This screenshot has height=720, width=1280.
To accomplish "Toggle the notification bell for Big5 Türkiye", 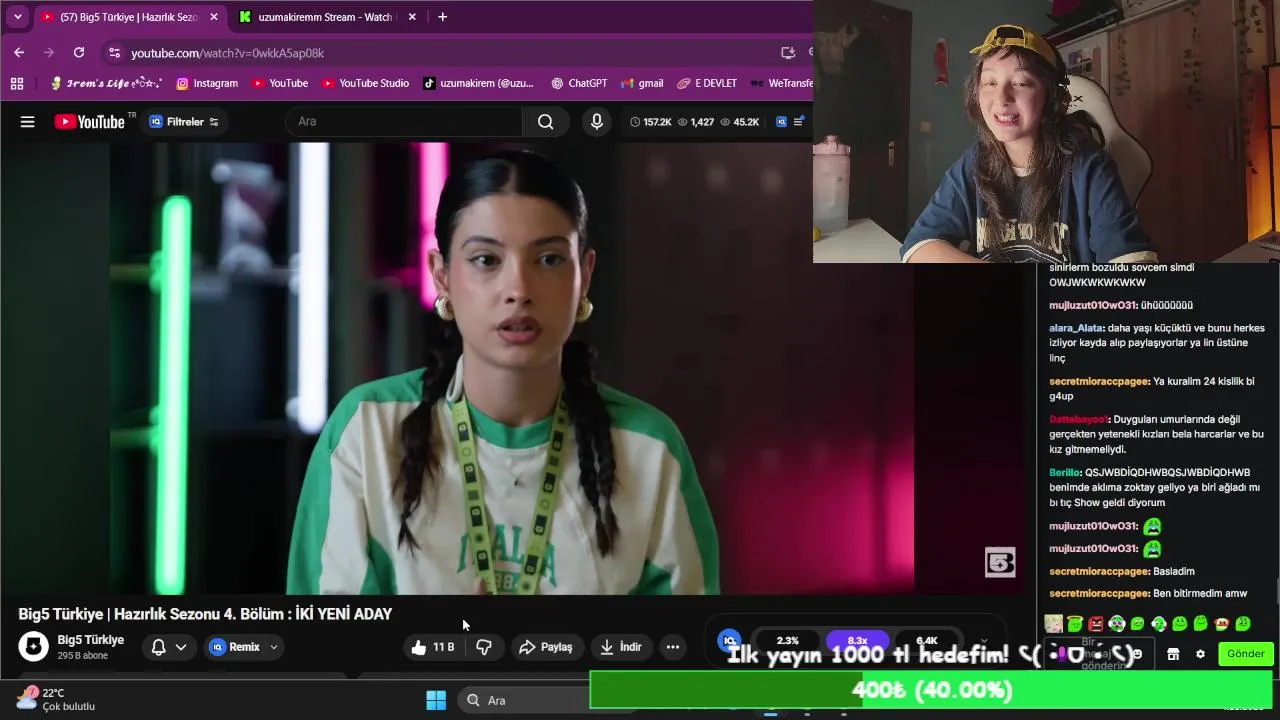I will 158,647.
